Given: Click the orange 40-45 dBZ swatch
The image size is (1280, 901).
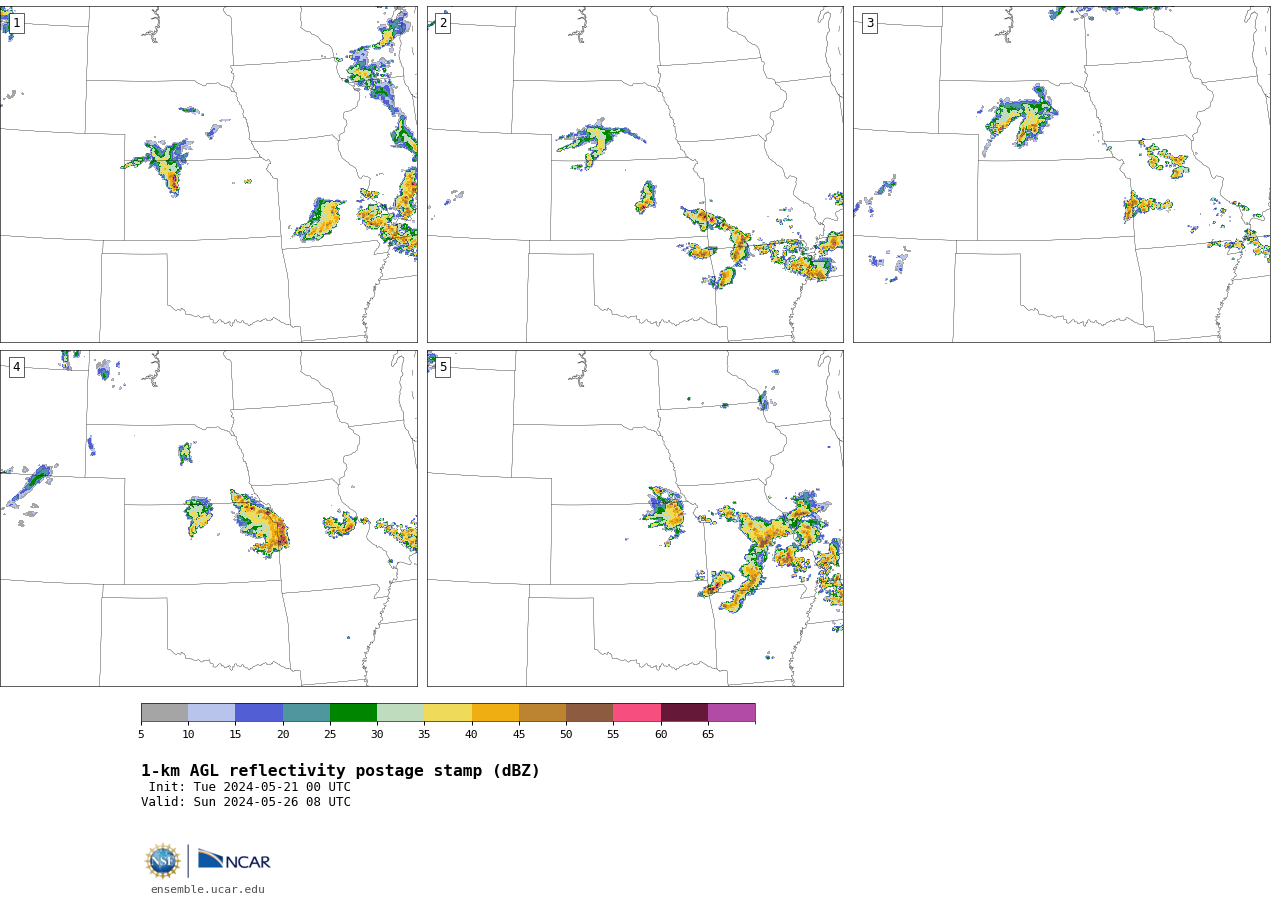Looking at the screenshot, I should tap(495, 713).
